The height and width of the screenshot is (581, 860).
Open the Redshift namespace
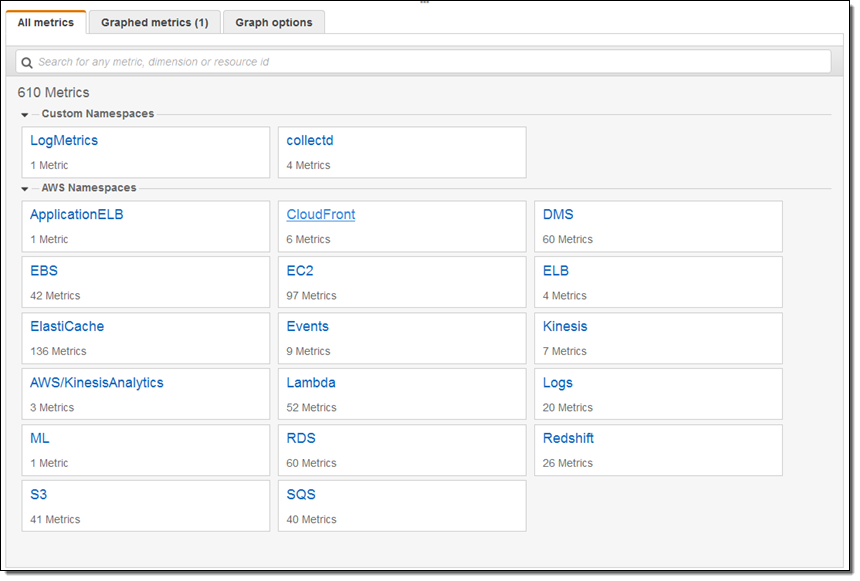568,439
